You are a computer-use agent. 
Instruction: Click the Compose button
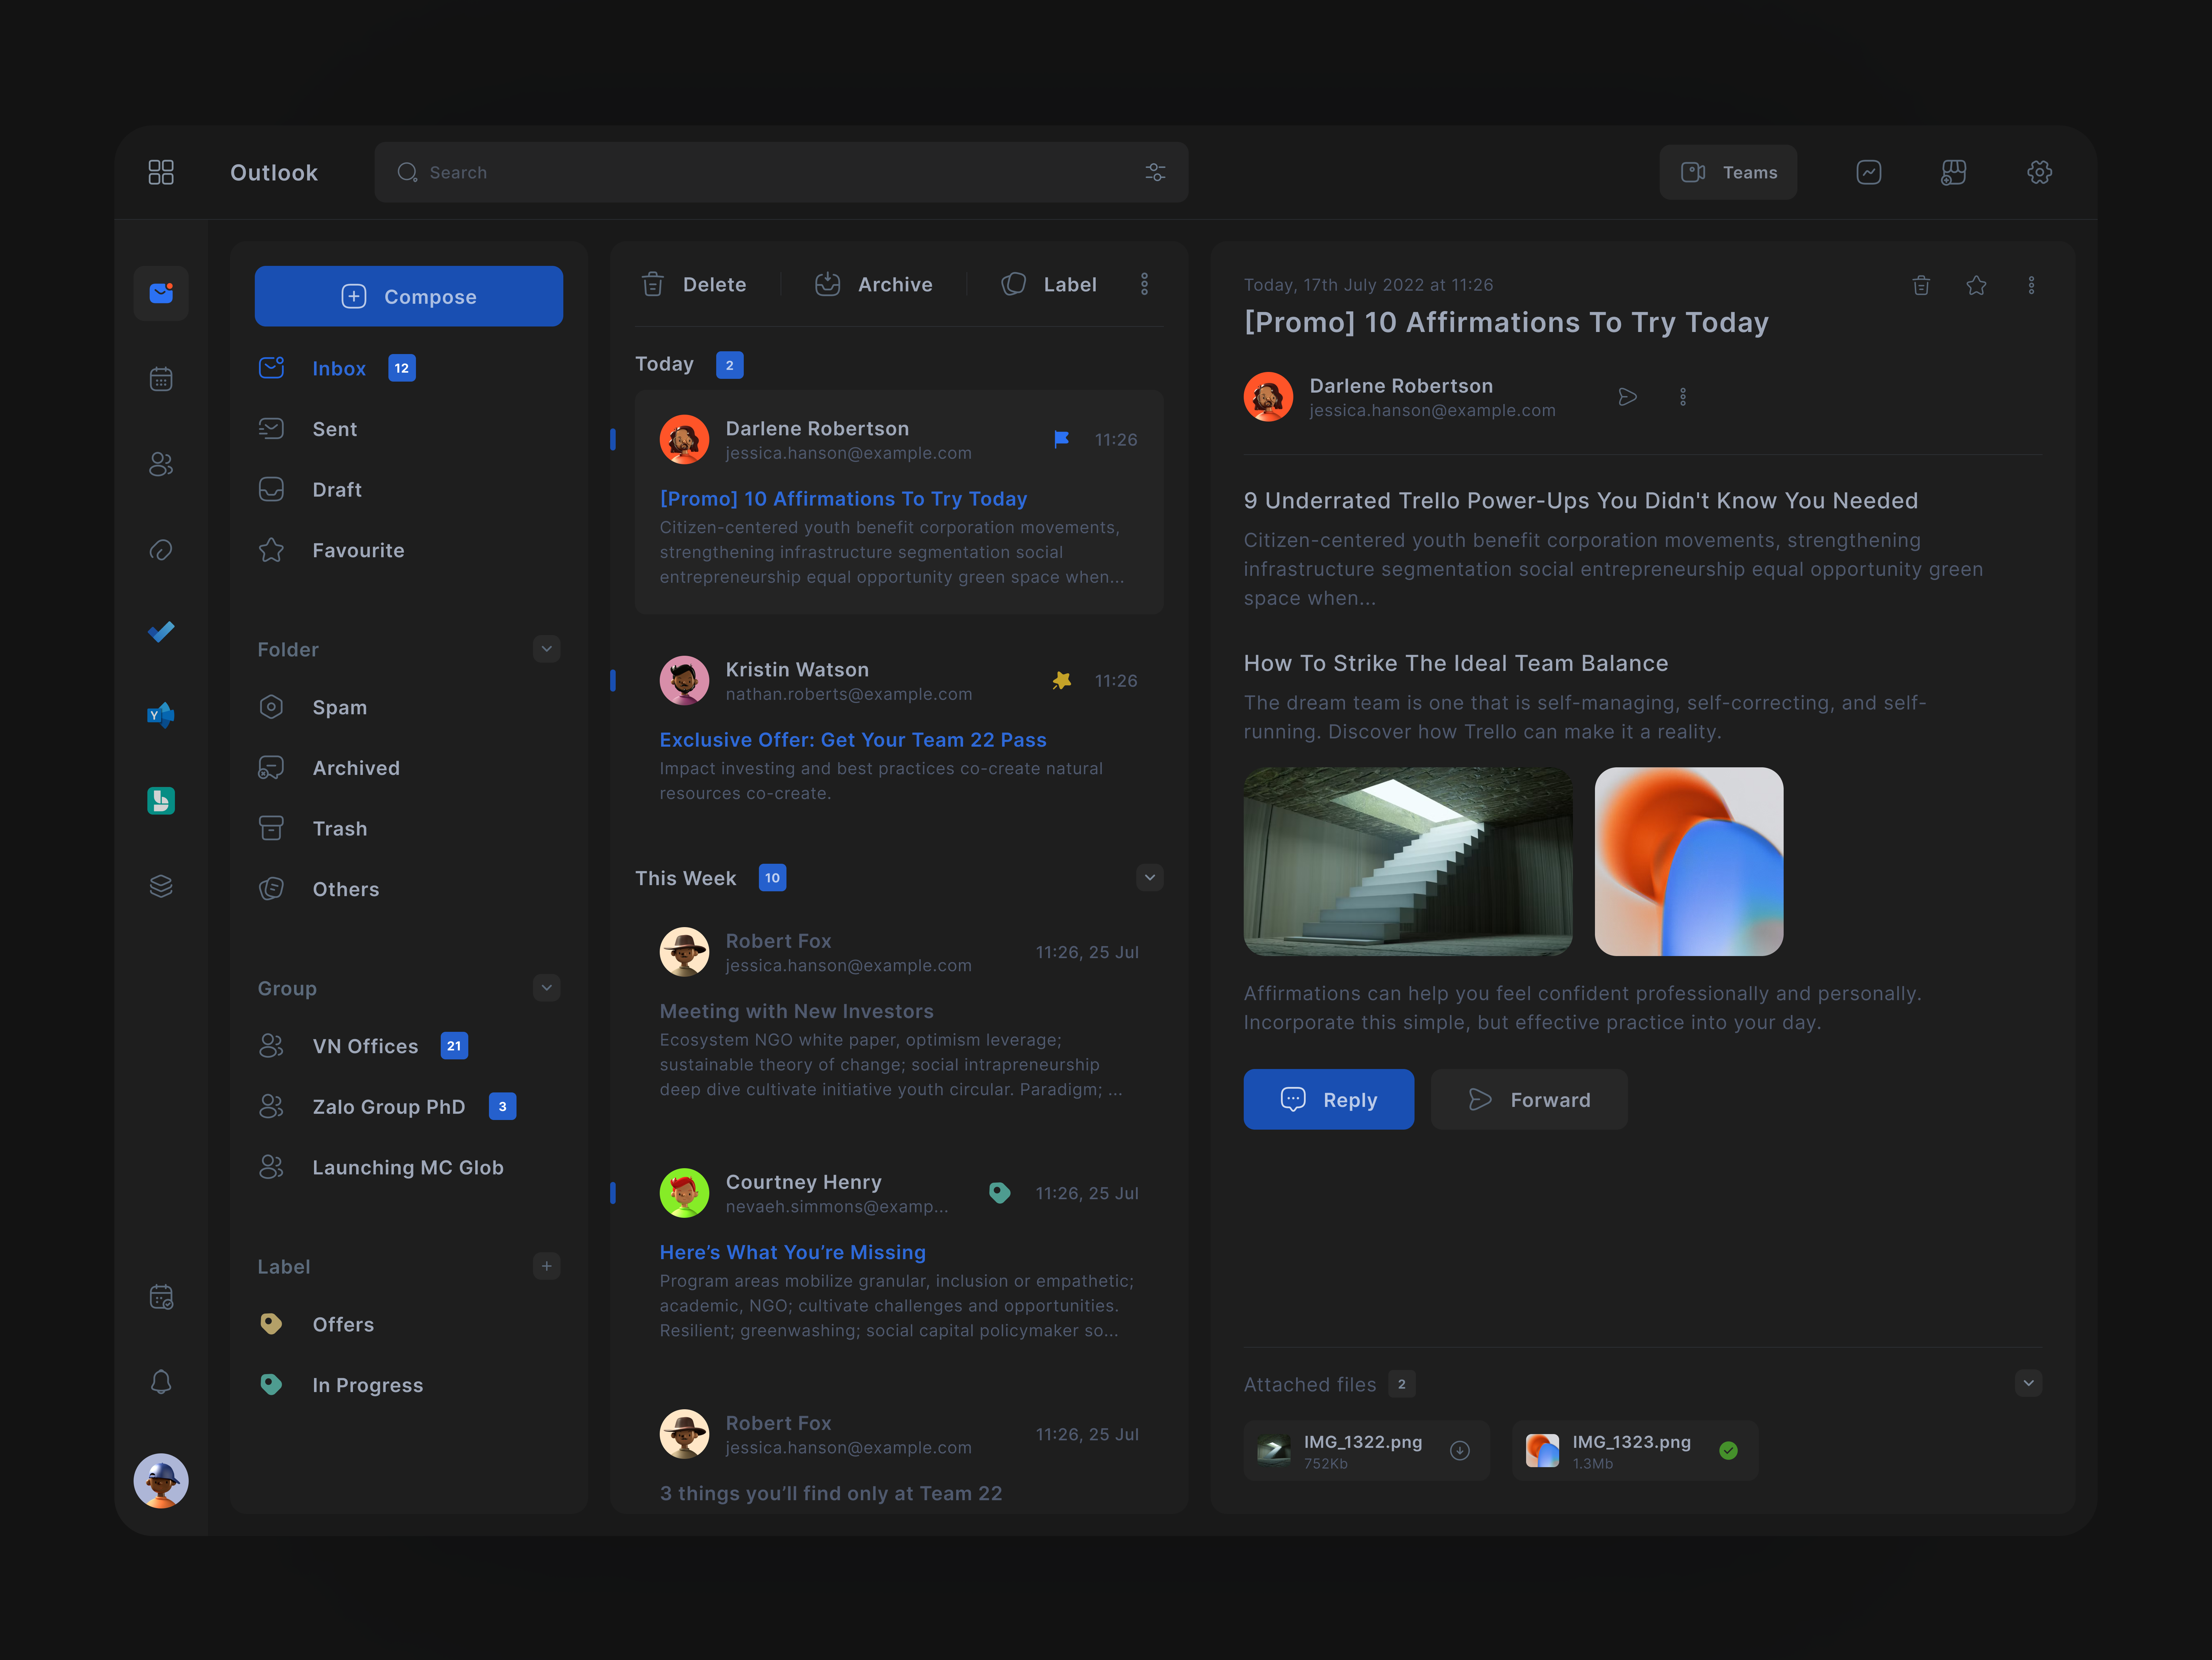tap(409, 296)
